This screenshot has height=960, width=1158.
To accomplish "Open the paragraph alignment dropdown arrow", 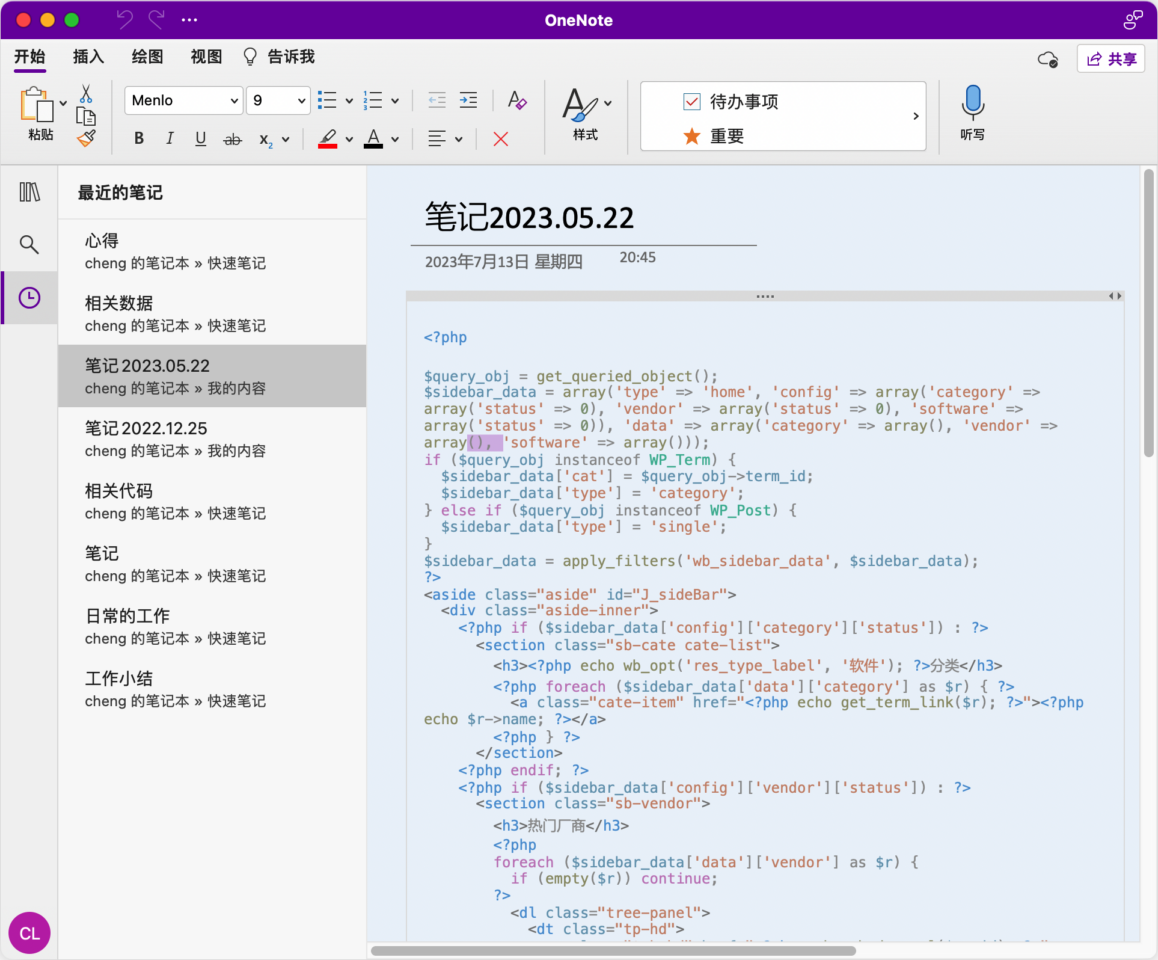I will [x=459, y=140].
